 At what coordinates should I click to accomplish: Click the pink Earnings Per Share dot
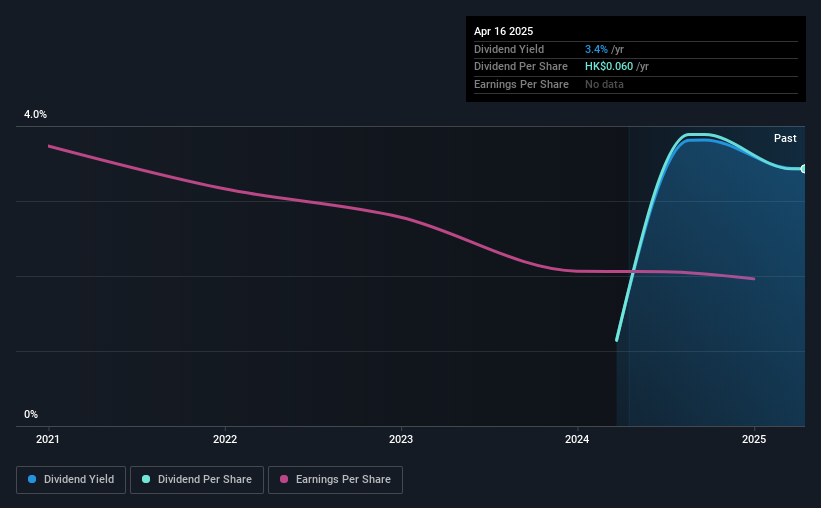(284, 479)
